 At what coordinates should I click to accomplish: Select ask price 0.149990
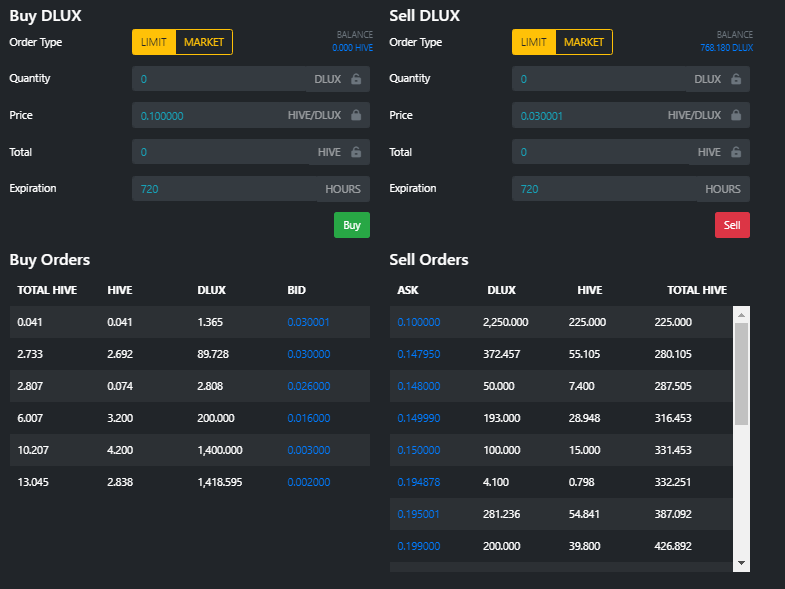[419, 418]
